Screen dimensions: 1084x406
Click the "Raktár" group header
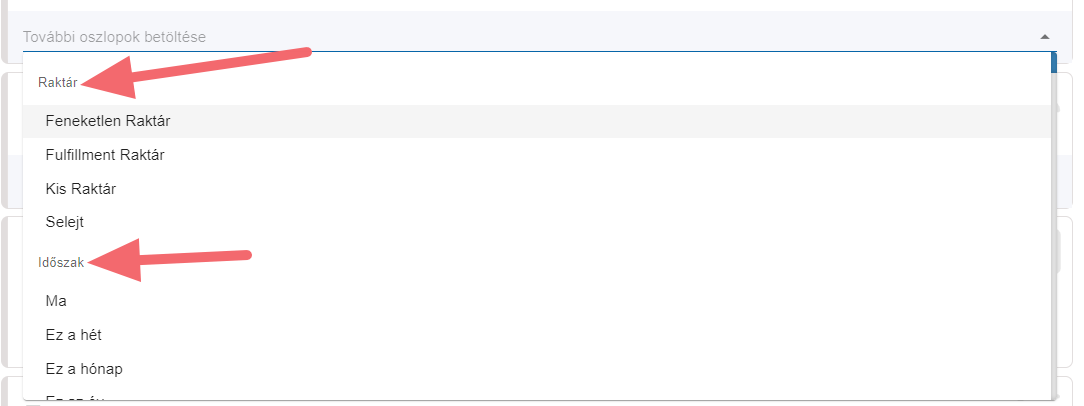click(x=57, y=82)
